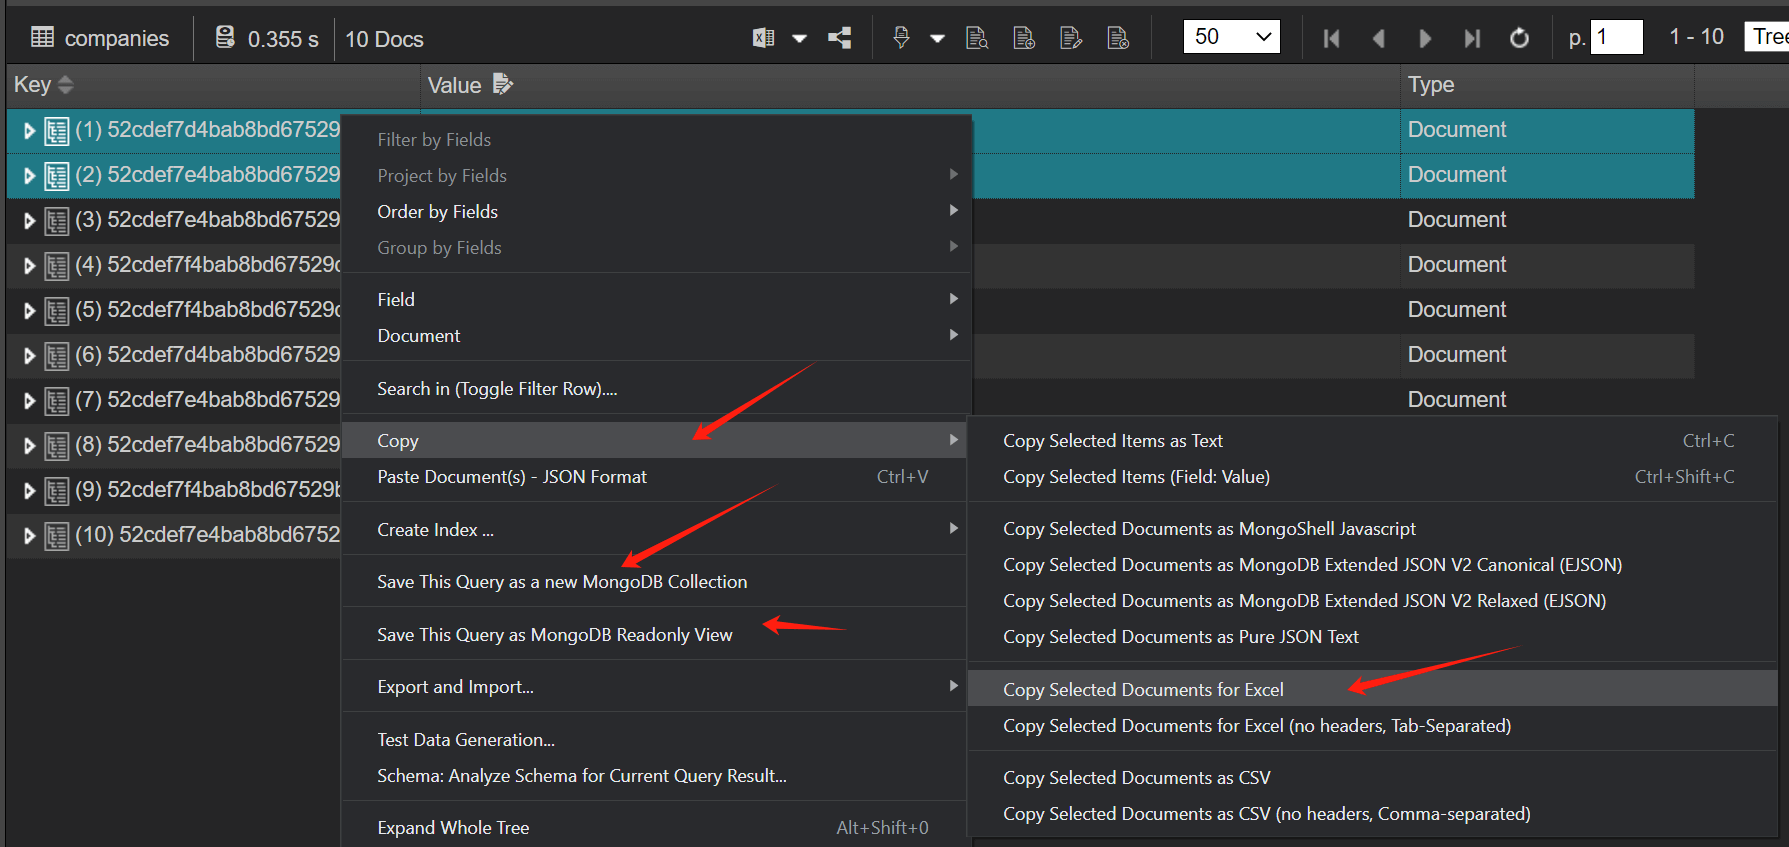Image resolution: width=1789 pixels, height=847 pixels.
Task: Expand document row (3)
Action: pyautogui.click(x=29, y=221)
